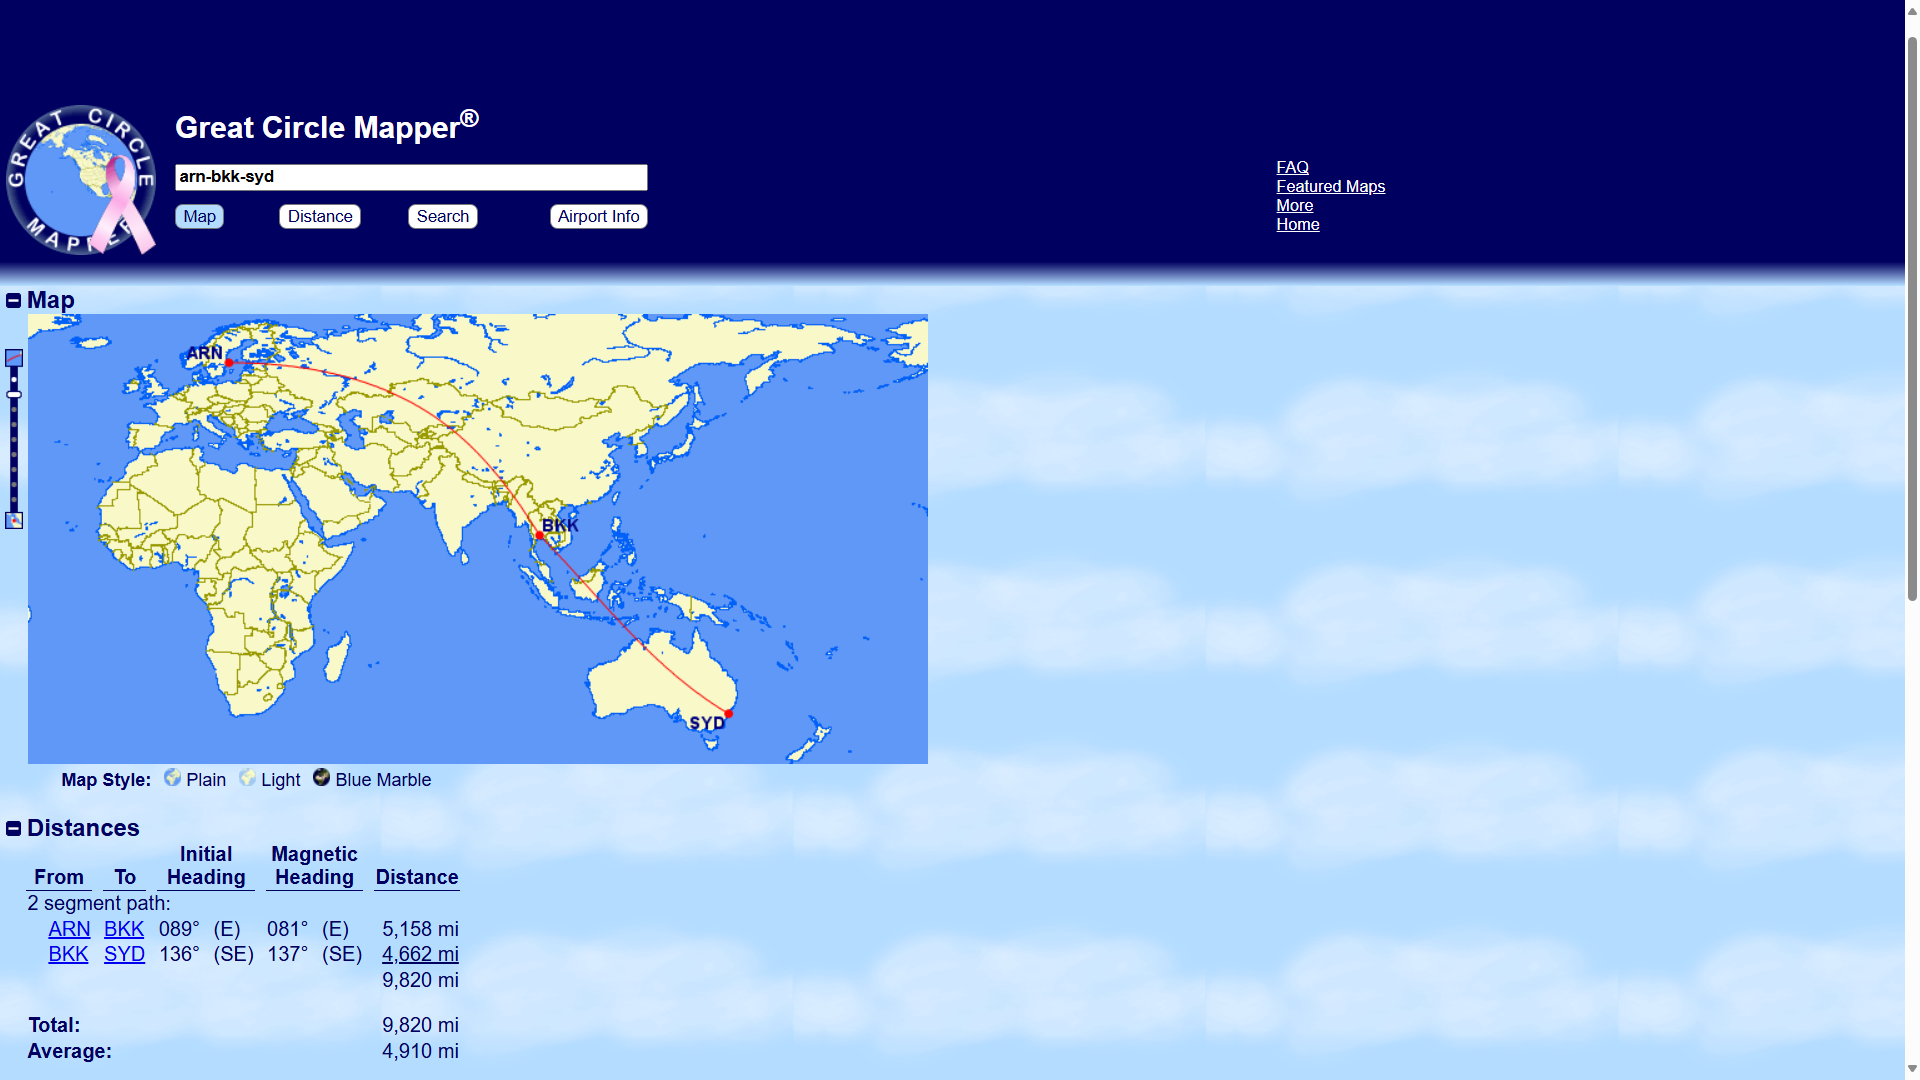
Task: Click the route input field containing arn-bkk-syd
Action: coord(411,177)
